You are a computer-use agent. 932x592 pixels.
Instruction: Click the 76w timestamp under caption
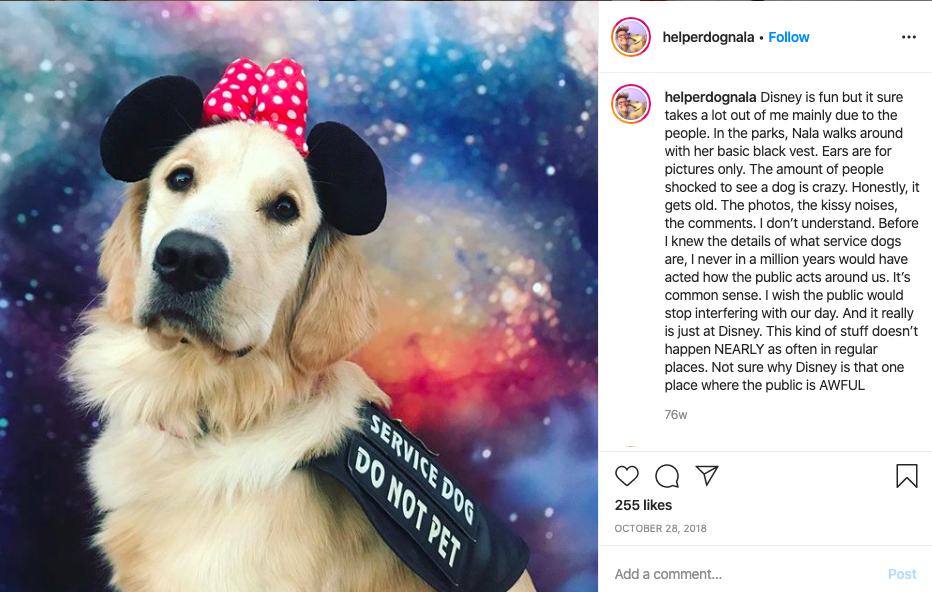[x=676, y=415]
